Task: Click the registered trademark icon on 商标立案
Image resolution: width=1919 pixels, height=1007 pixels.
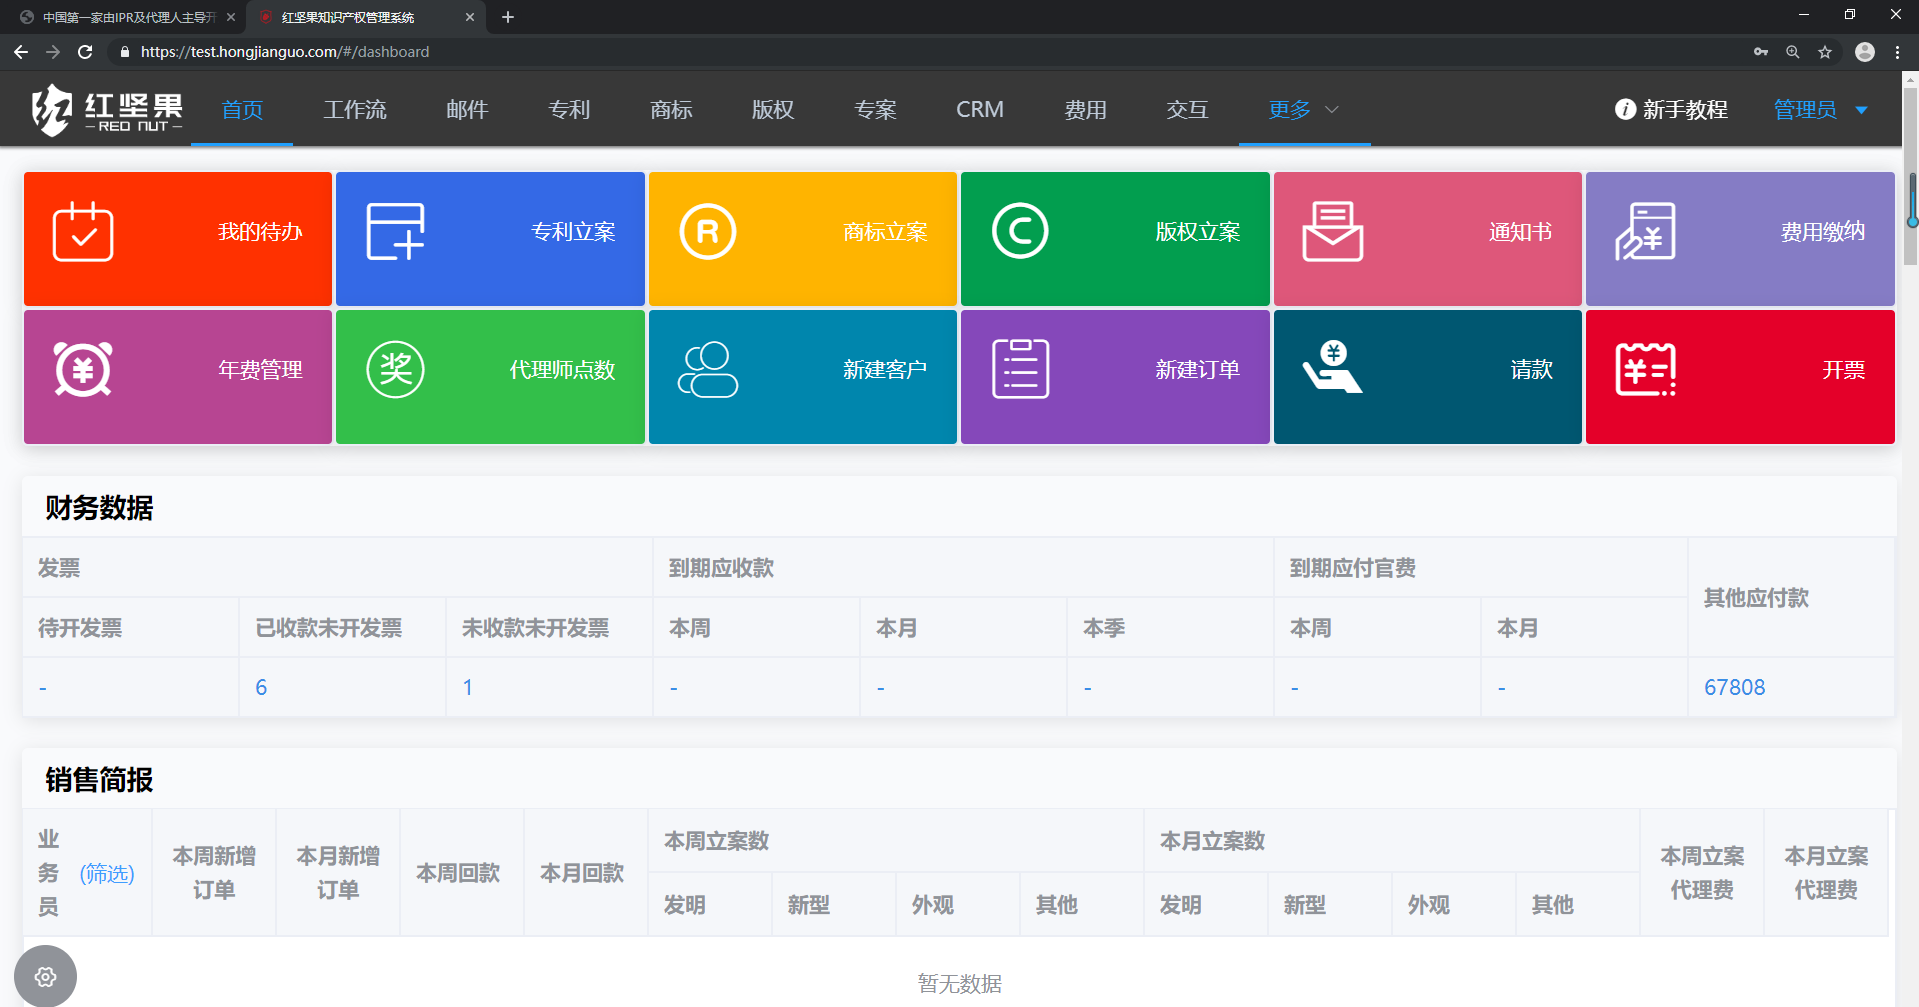Action: pos(707,232)
